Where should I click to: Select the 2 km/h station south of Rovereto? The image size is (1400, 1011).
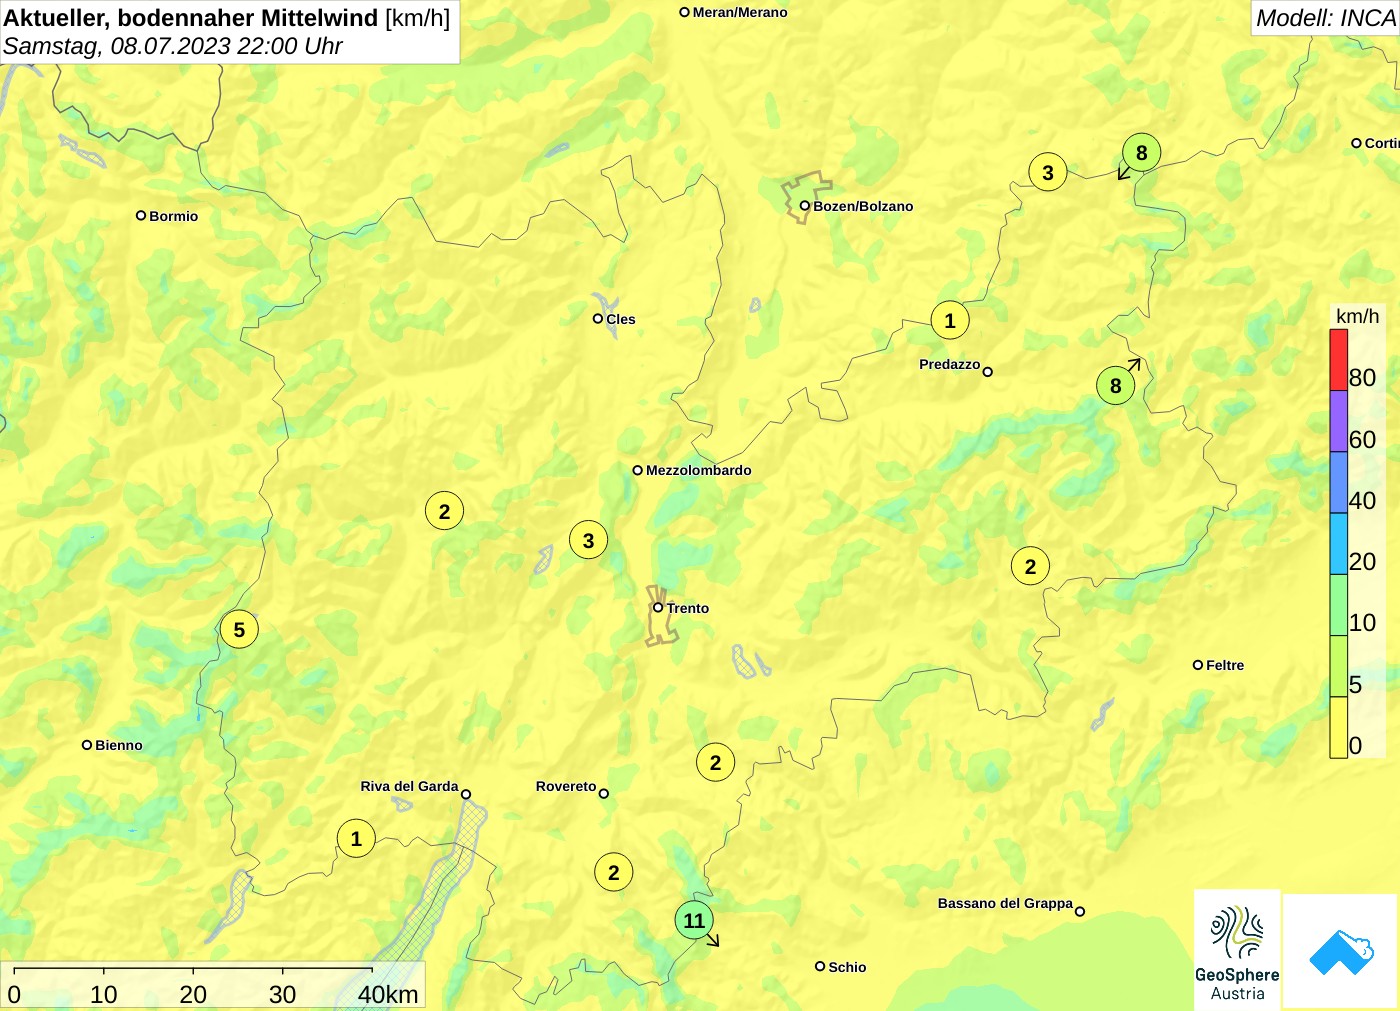tap(614, 872)
